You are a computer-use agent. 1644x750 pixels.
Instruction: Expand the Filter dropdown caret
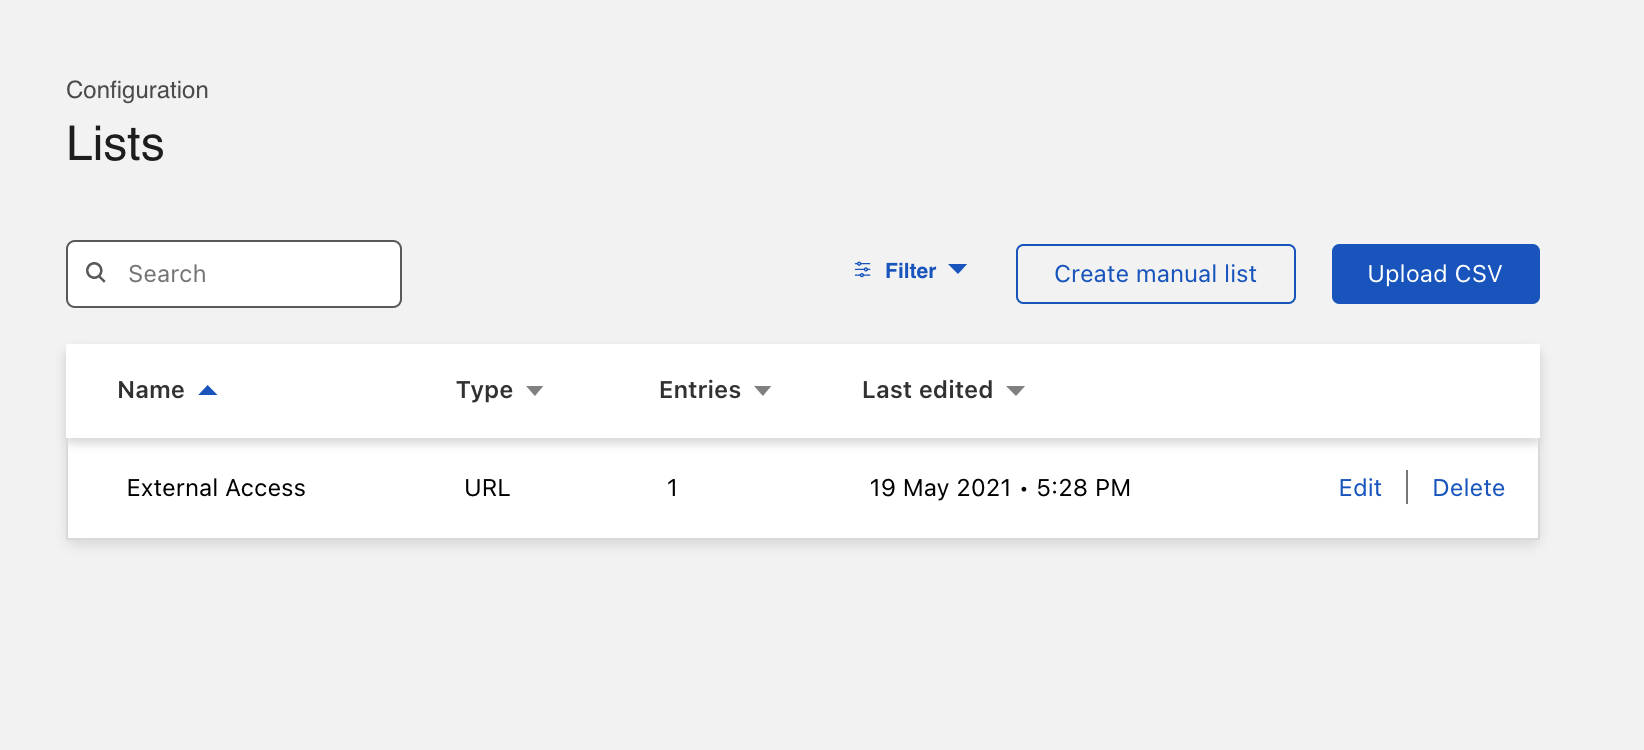click(x=957, y=269)
